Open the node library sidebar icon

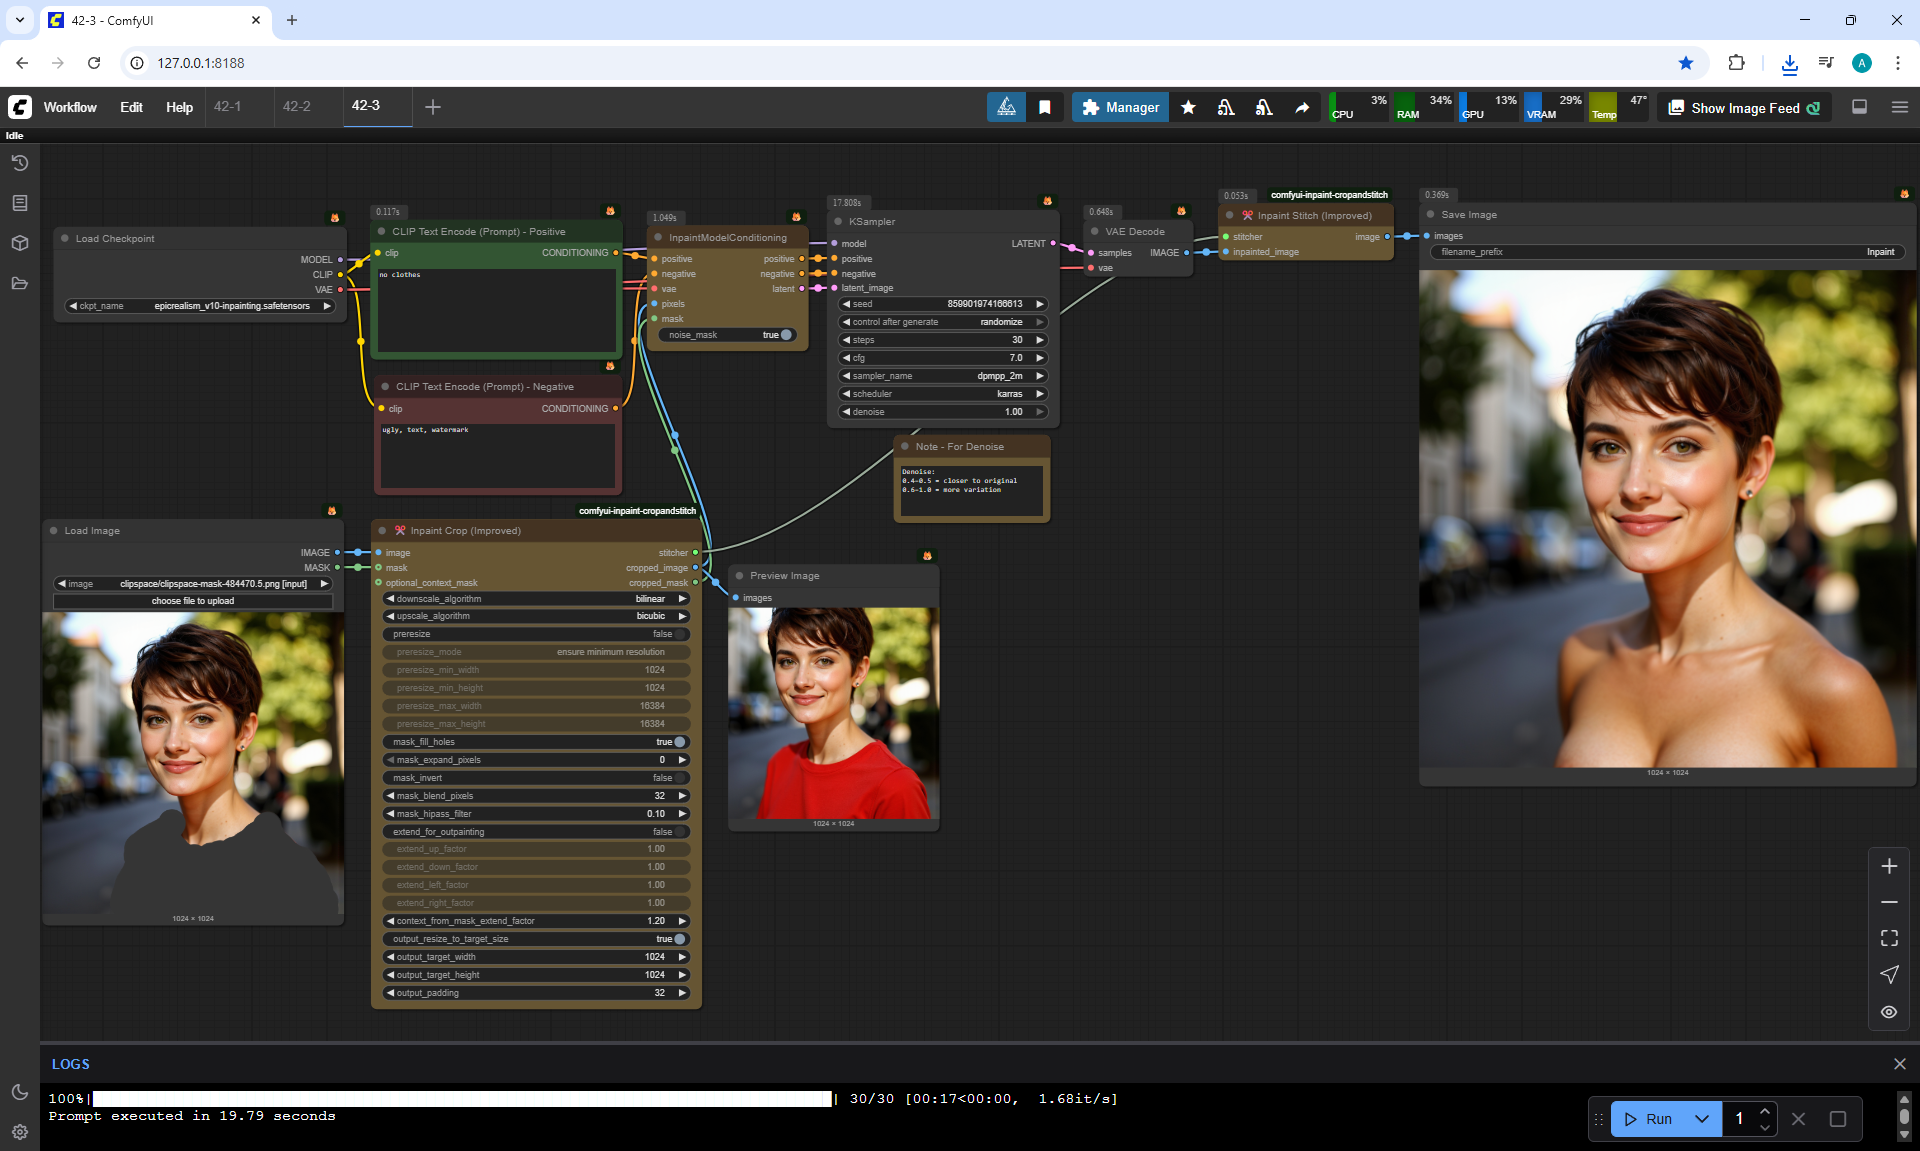tap(19, 203)
